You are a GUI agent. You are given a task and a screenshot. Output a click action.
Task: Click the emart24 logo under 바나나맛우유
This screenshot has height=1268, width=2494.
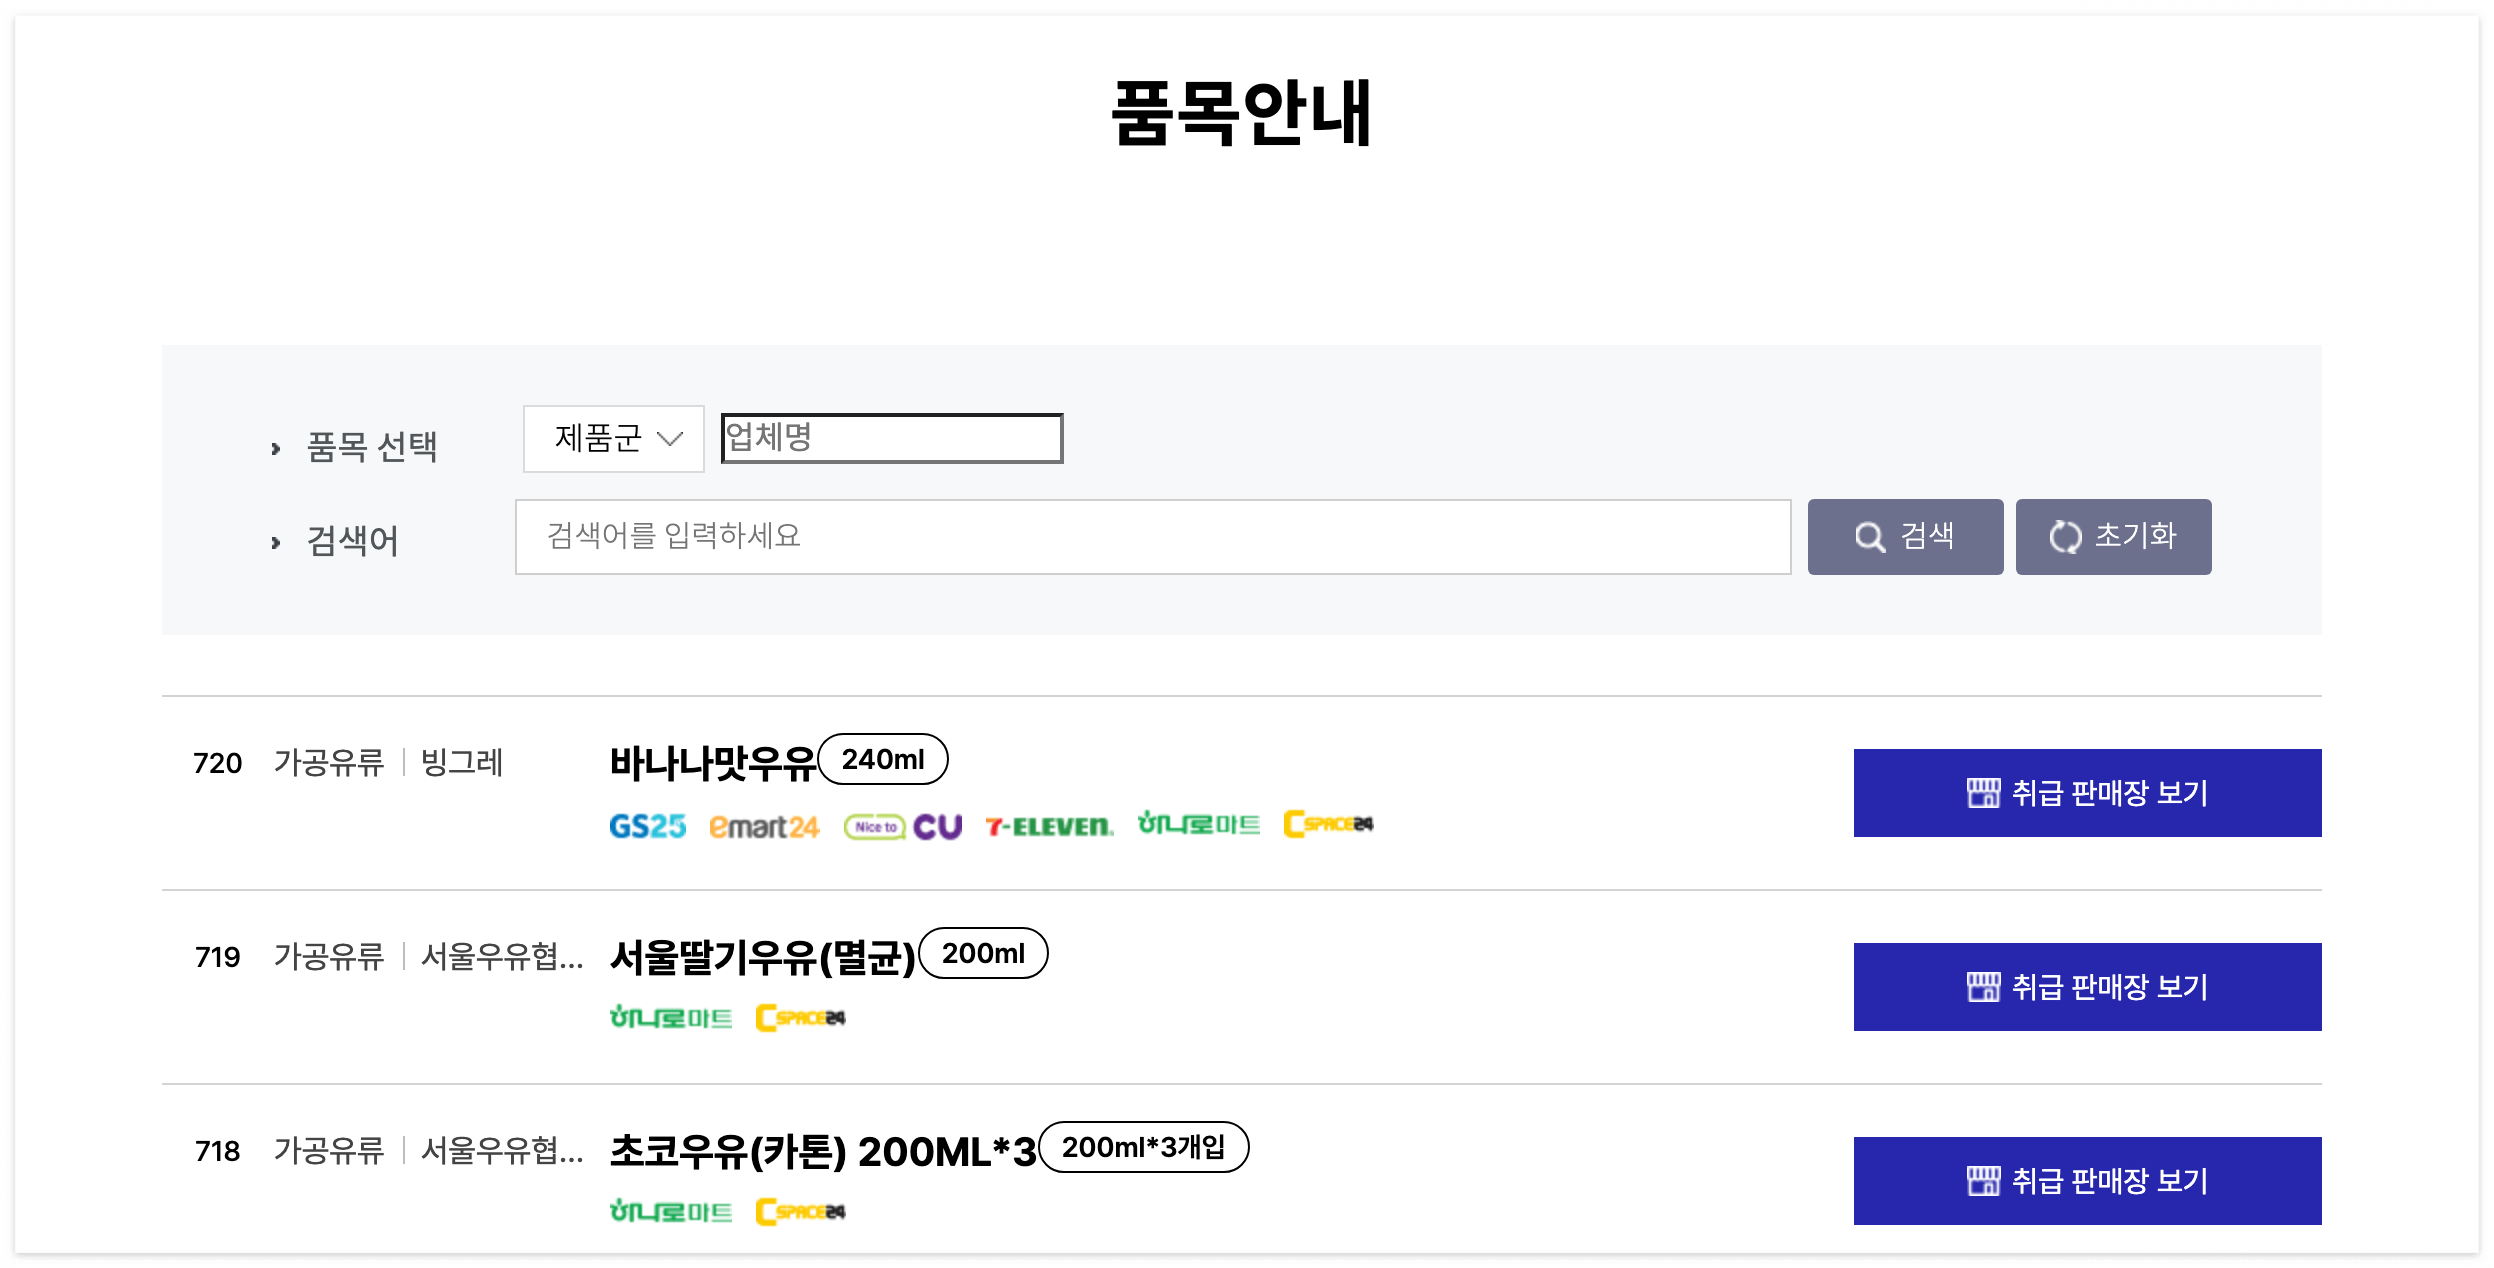click(765, 826)
